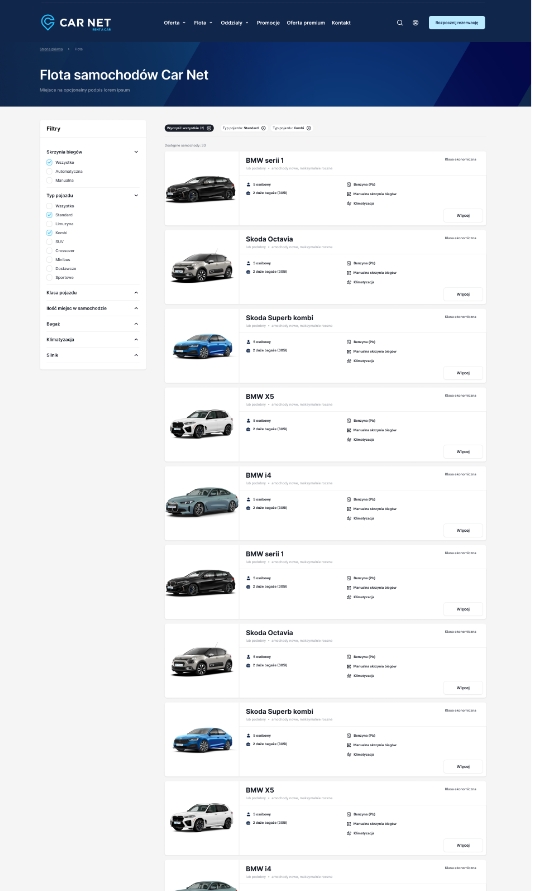Click the luggage icon on BMW i4 card
Screen dimensions: 536x891
coord(248,508)
